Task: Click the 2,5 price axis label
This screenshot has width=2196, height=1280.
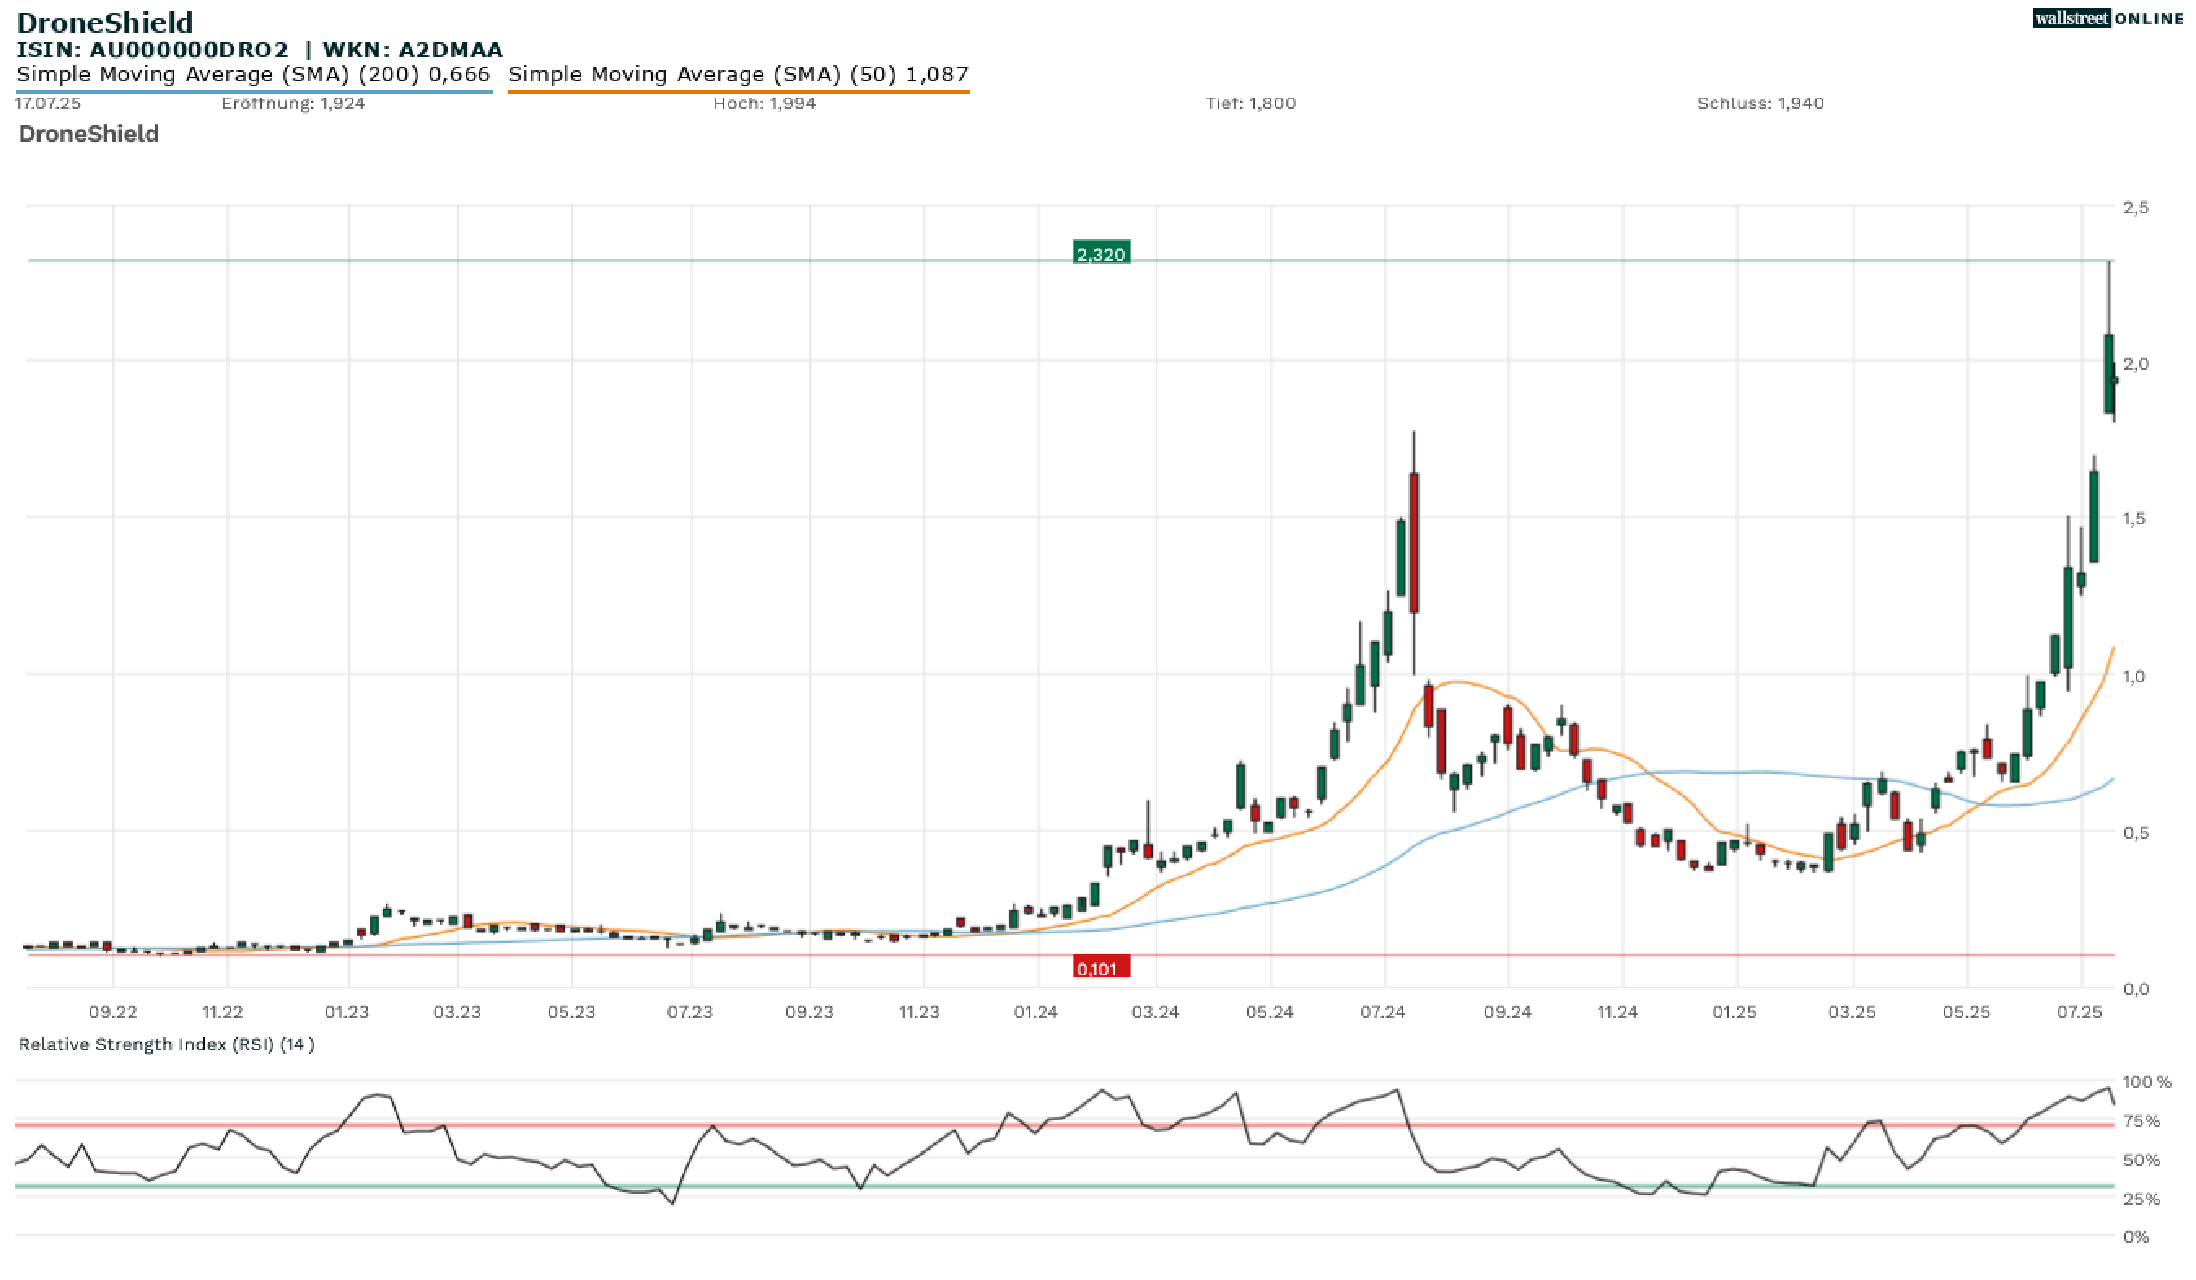Action: point(2136,207)
